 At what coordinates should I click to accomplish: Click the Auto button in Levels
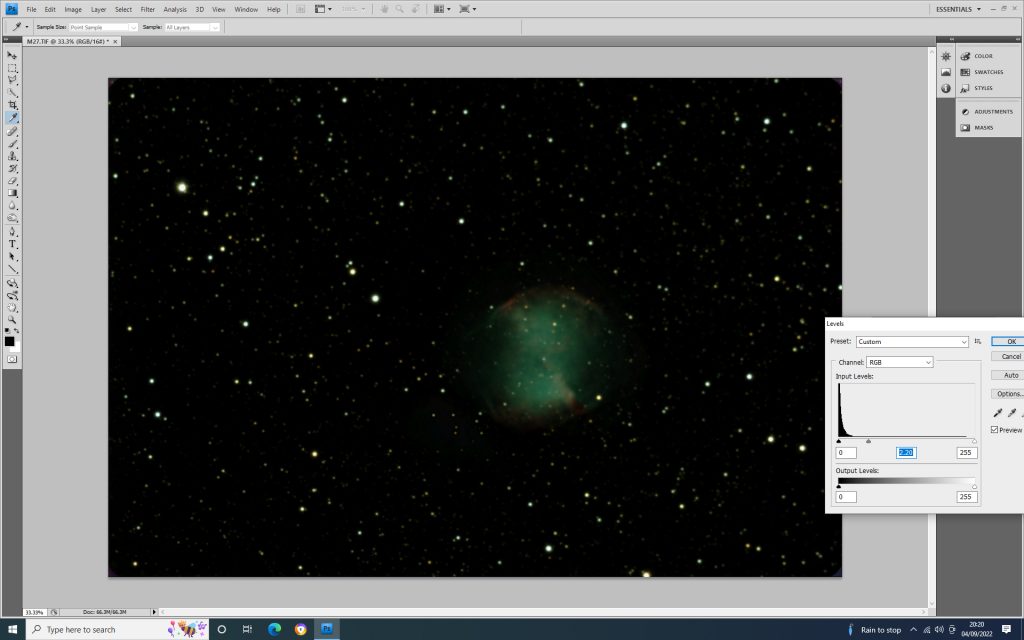tap(1008, 376)
